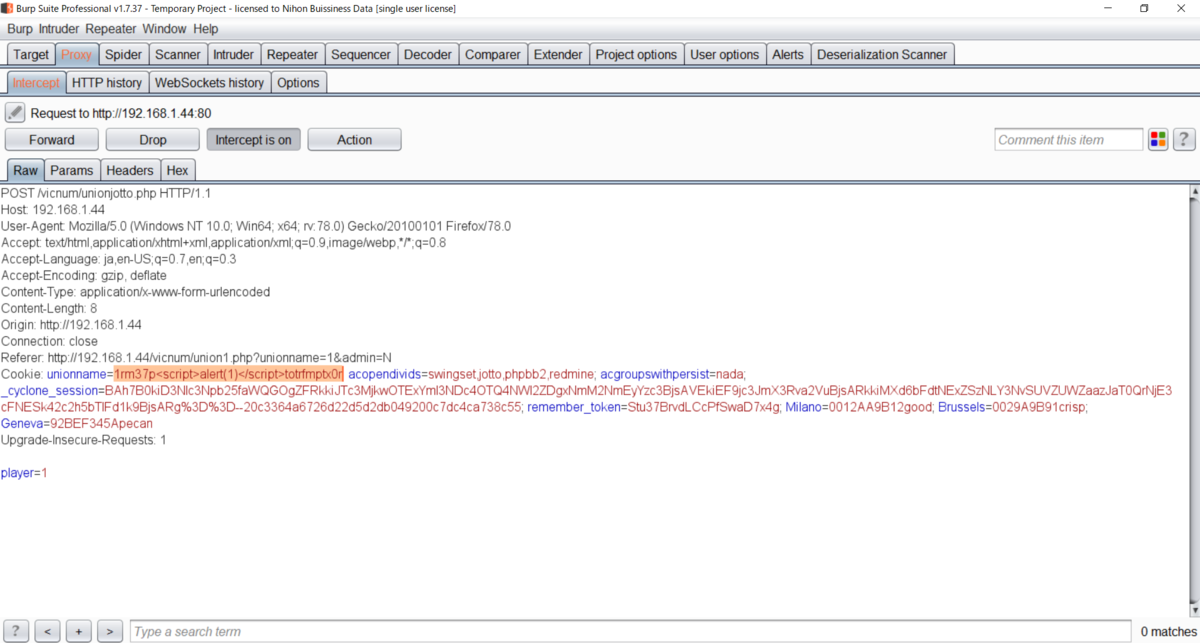The image size is (1200, 643).
Task: Switch to the Sequencer tab
Action: pos(361,54)
